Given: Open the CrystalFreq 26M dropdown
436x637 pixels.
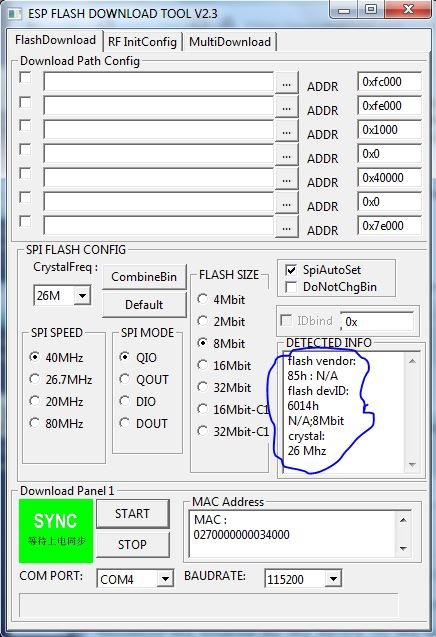Looking at the screenshot, I should tap(82, 295).
